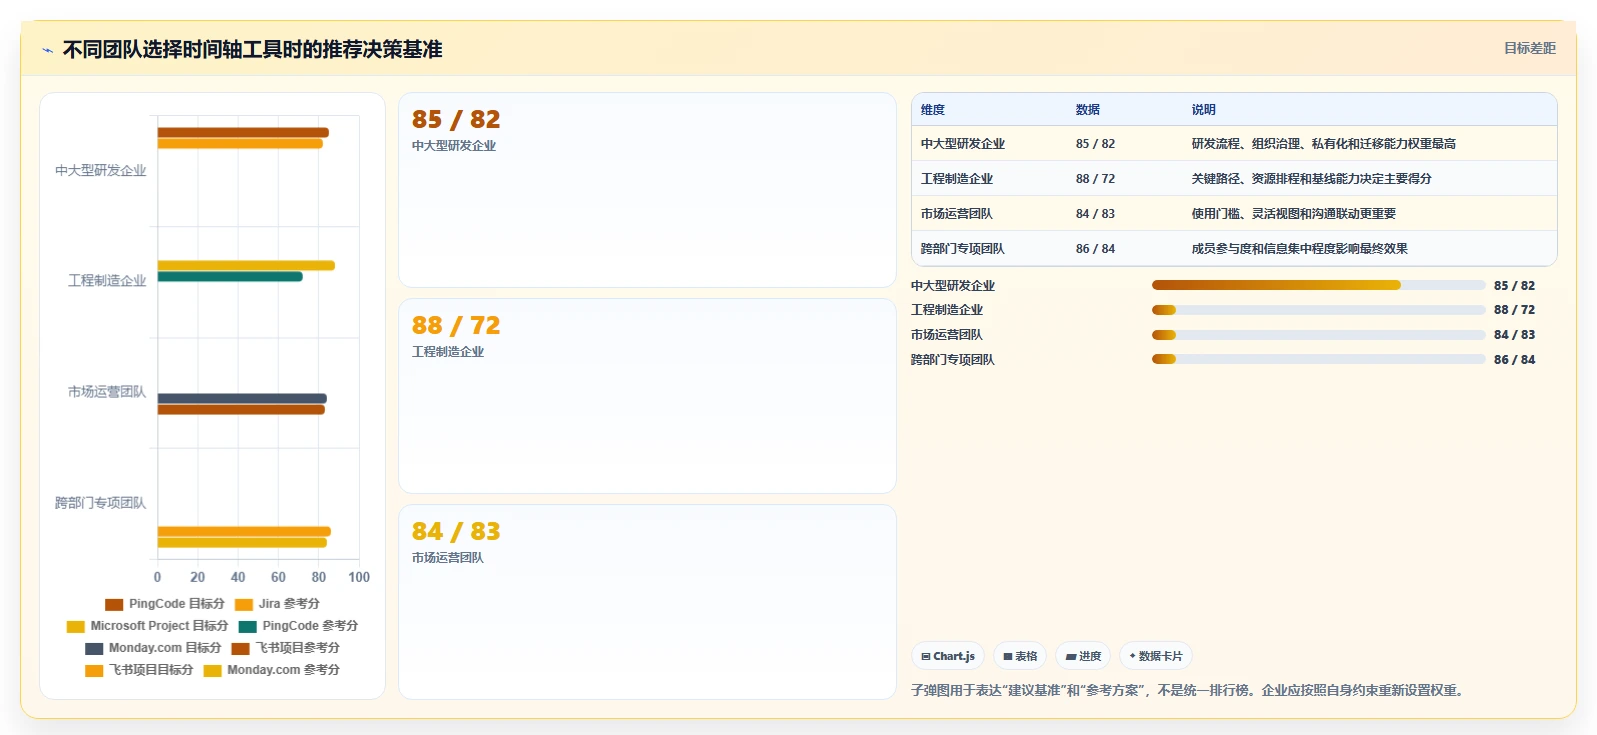Viewport: 1597px width, 735px height.
Task: Click the icon beside the panel title
Action: tap(47, 50)
